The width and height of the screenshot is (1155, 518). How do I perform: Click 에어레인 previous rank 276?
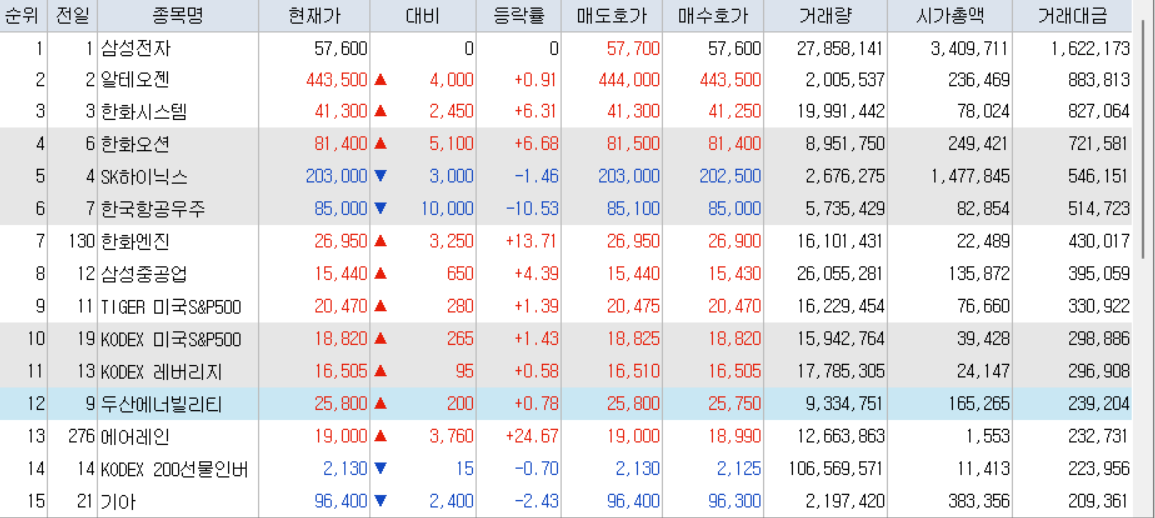(82, 436)
